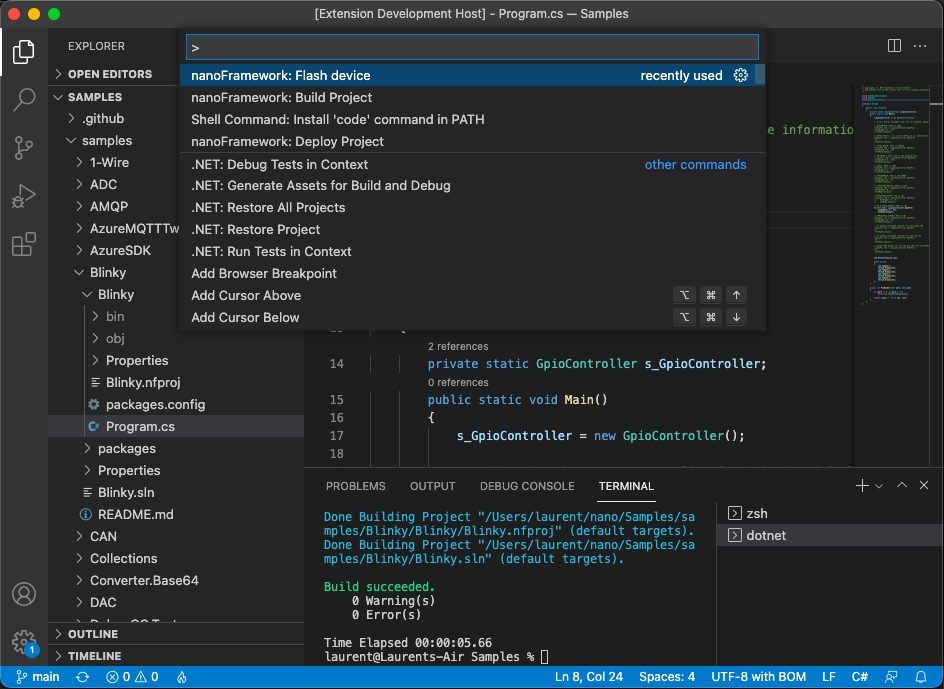
Task: Click the feedback icon in status bar
Action: (x=891, y=677)
